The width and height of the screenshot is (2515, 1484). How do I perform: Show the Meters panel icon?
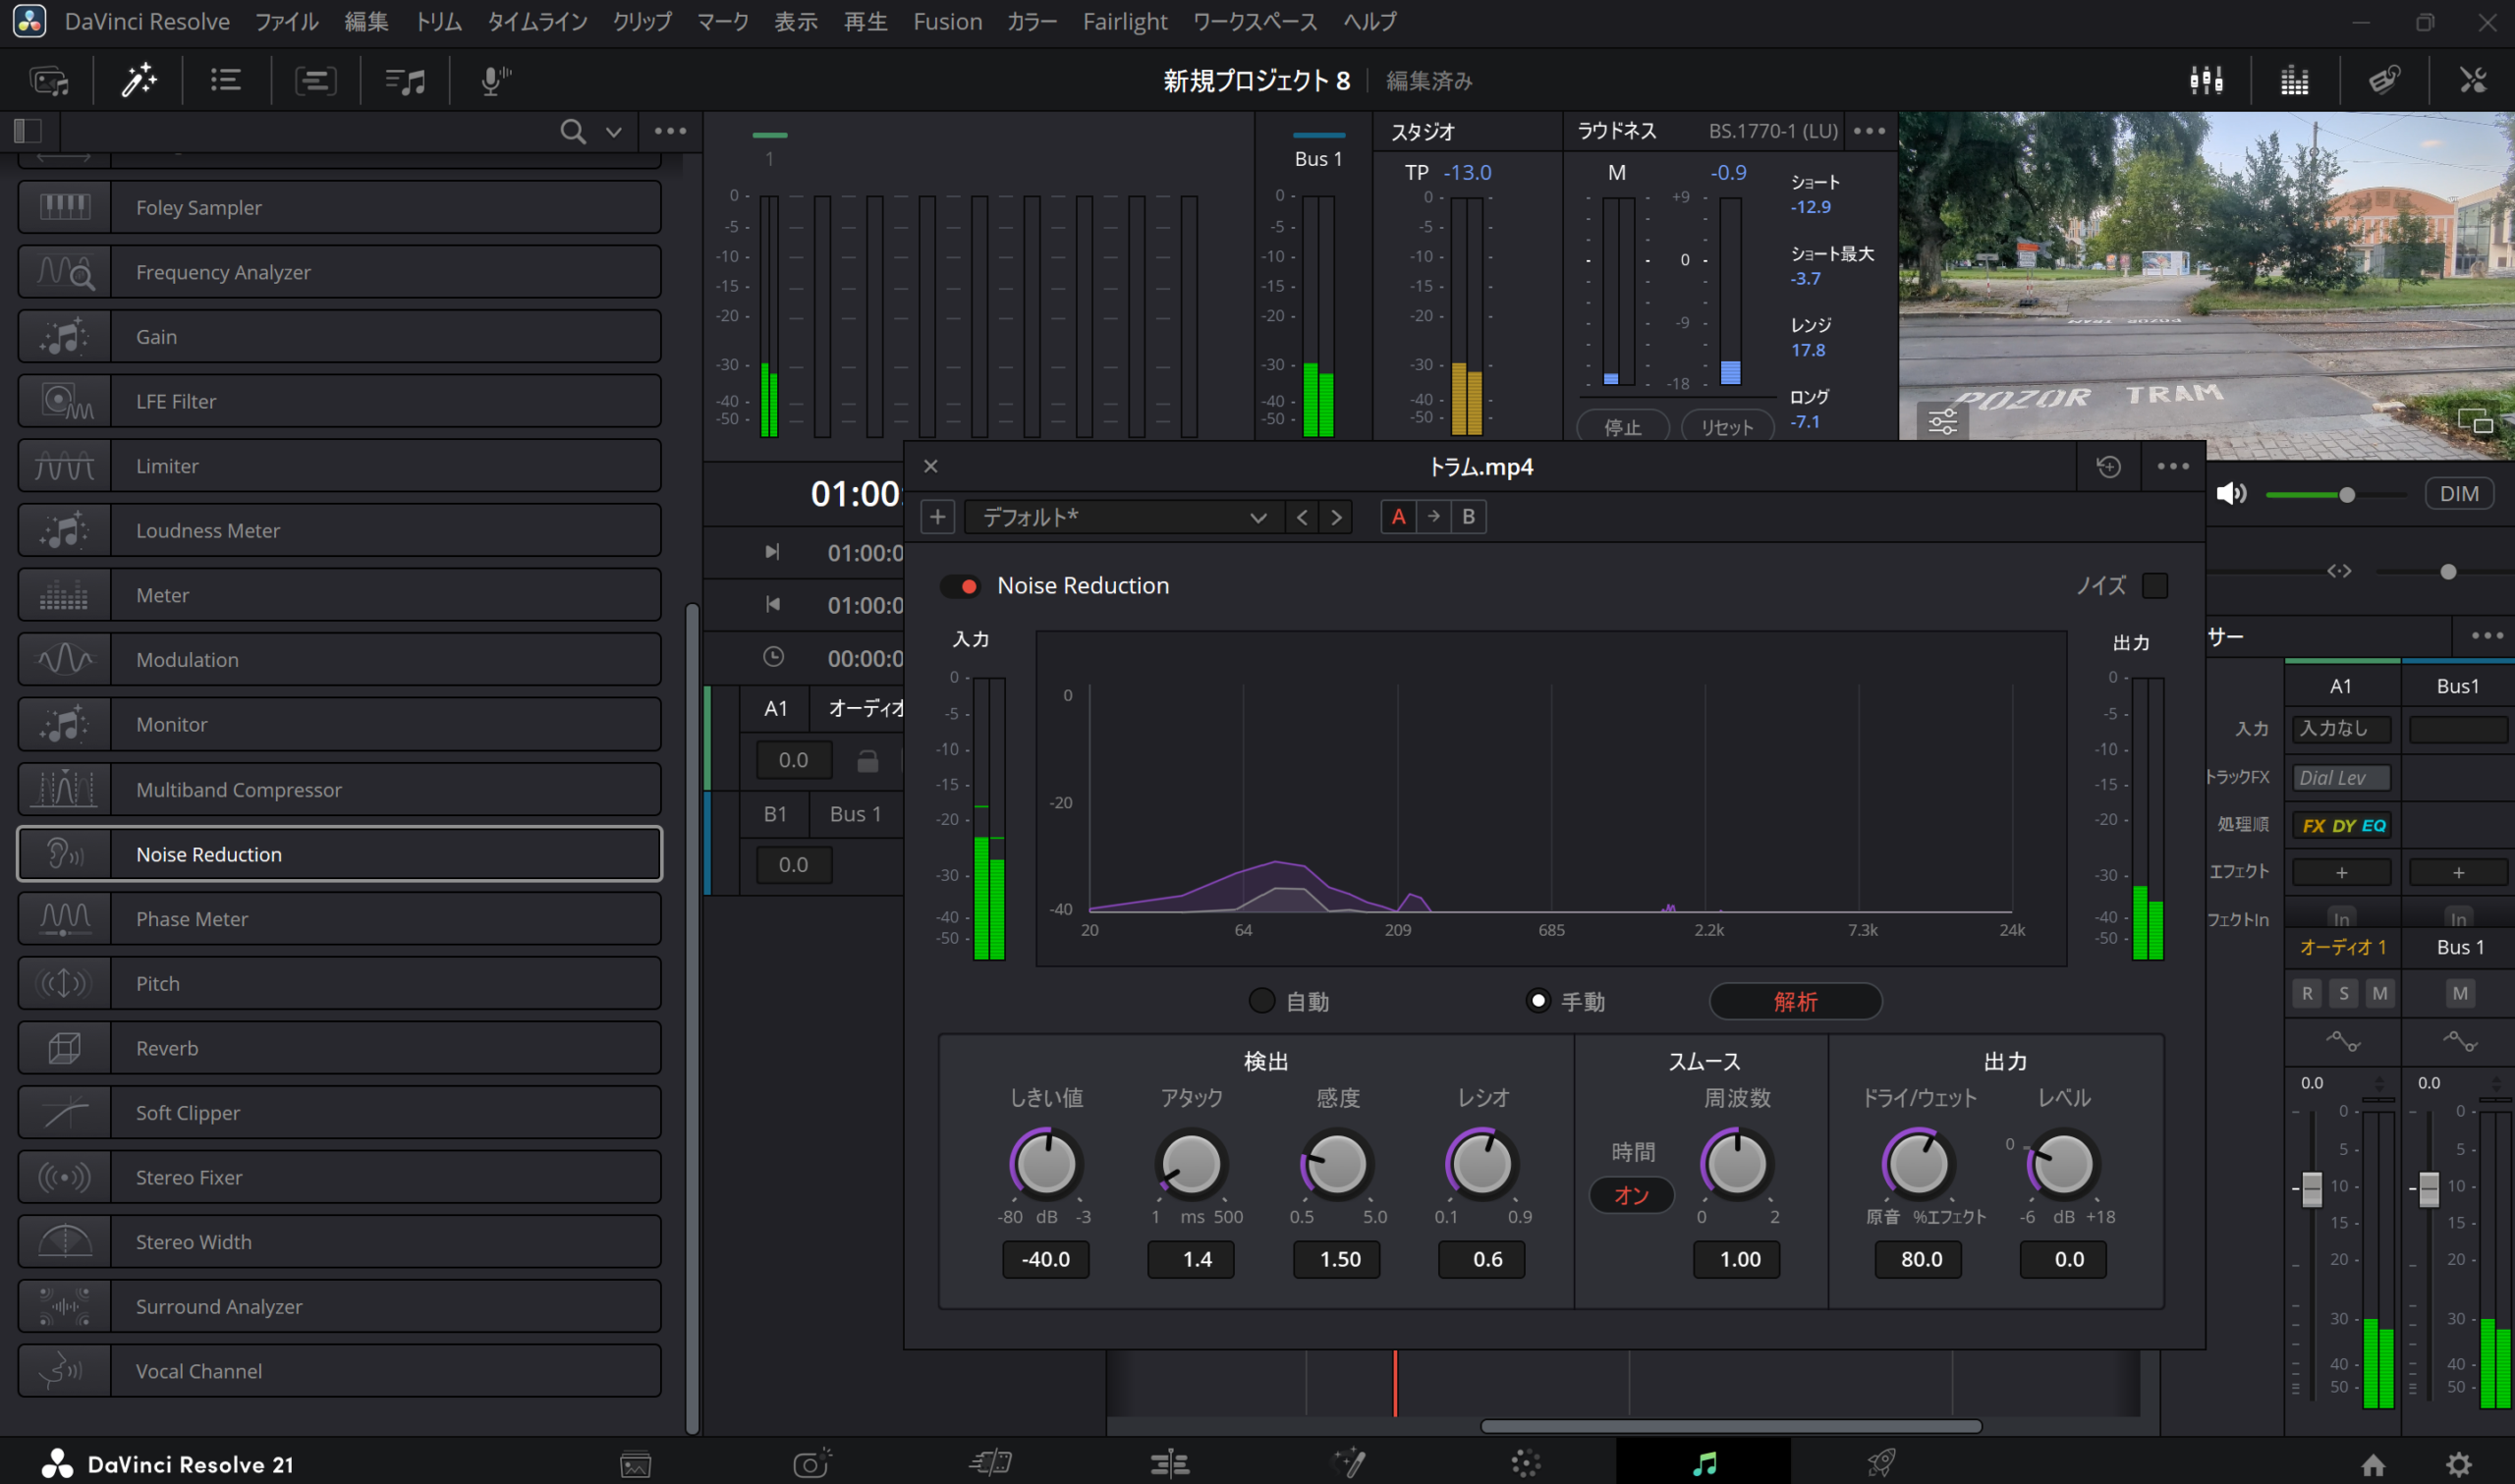[2294, 80]
